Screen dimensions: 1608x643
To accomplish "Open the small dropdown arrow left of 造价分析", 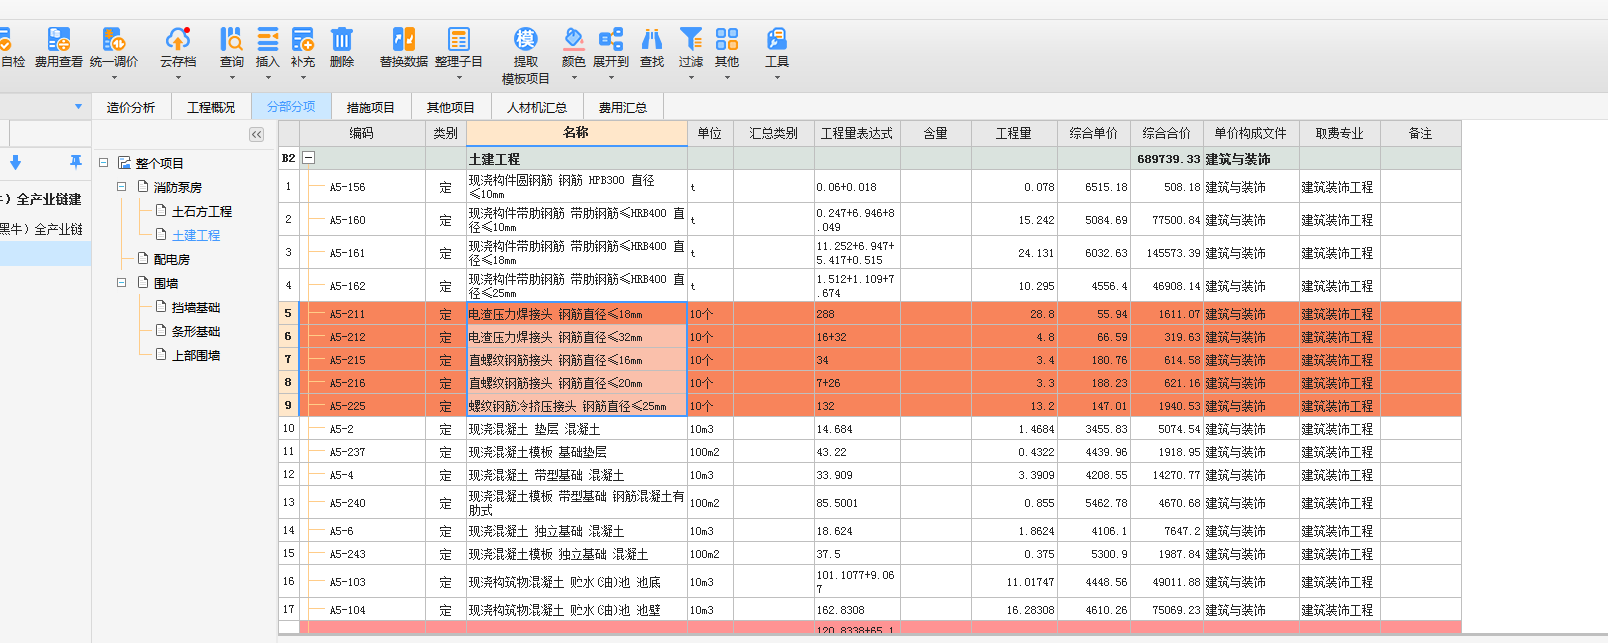I will (78, 107).
